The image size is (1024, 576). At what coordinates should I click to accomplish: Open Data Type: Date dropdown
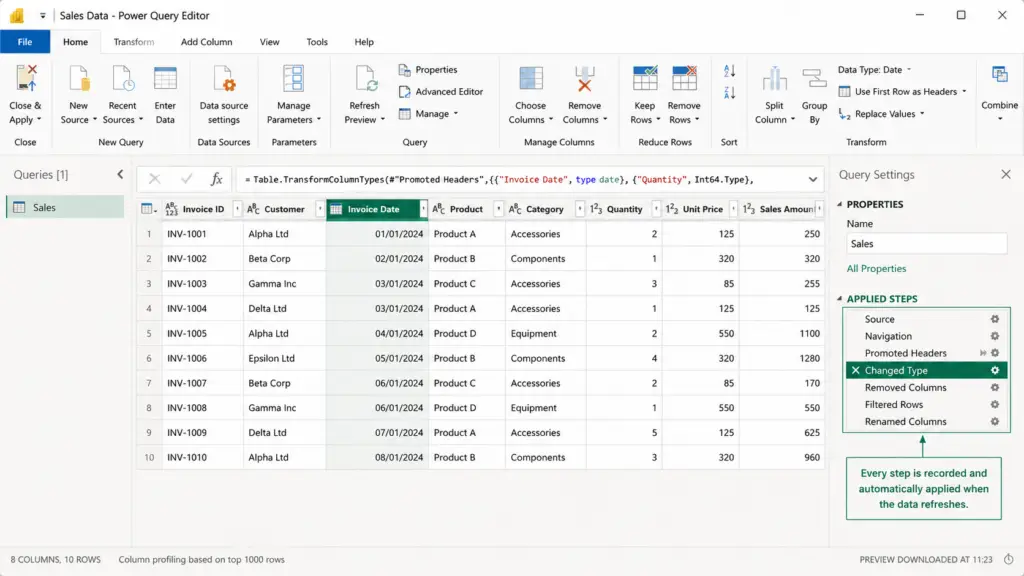click(874, 69)
